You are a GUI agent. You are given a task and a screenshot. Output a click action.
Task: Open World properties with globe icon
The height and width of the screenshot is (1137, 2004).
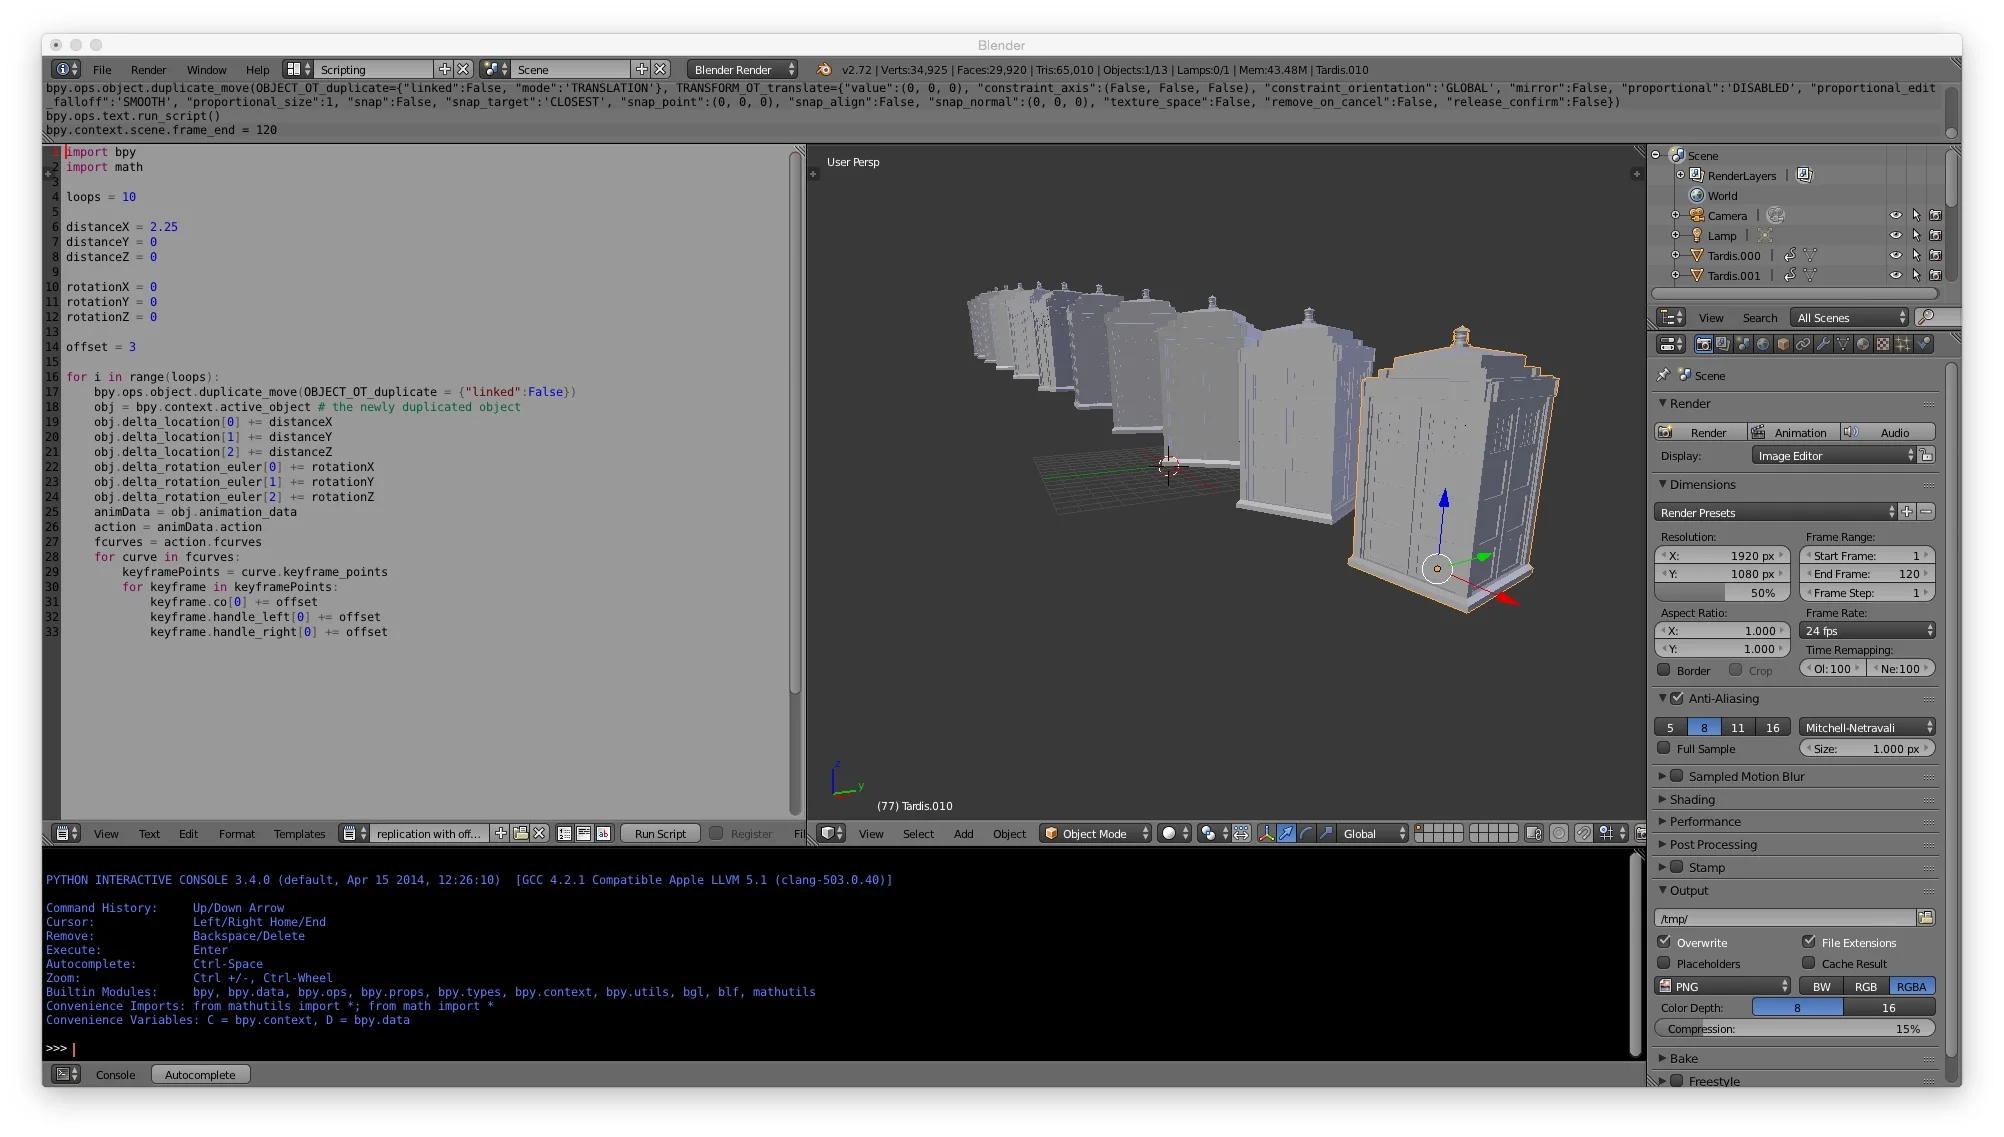click(x=1763, y=344)
